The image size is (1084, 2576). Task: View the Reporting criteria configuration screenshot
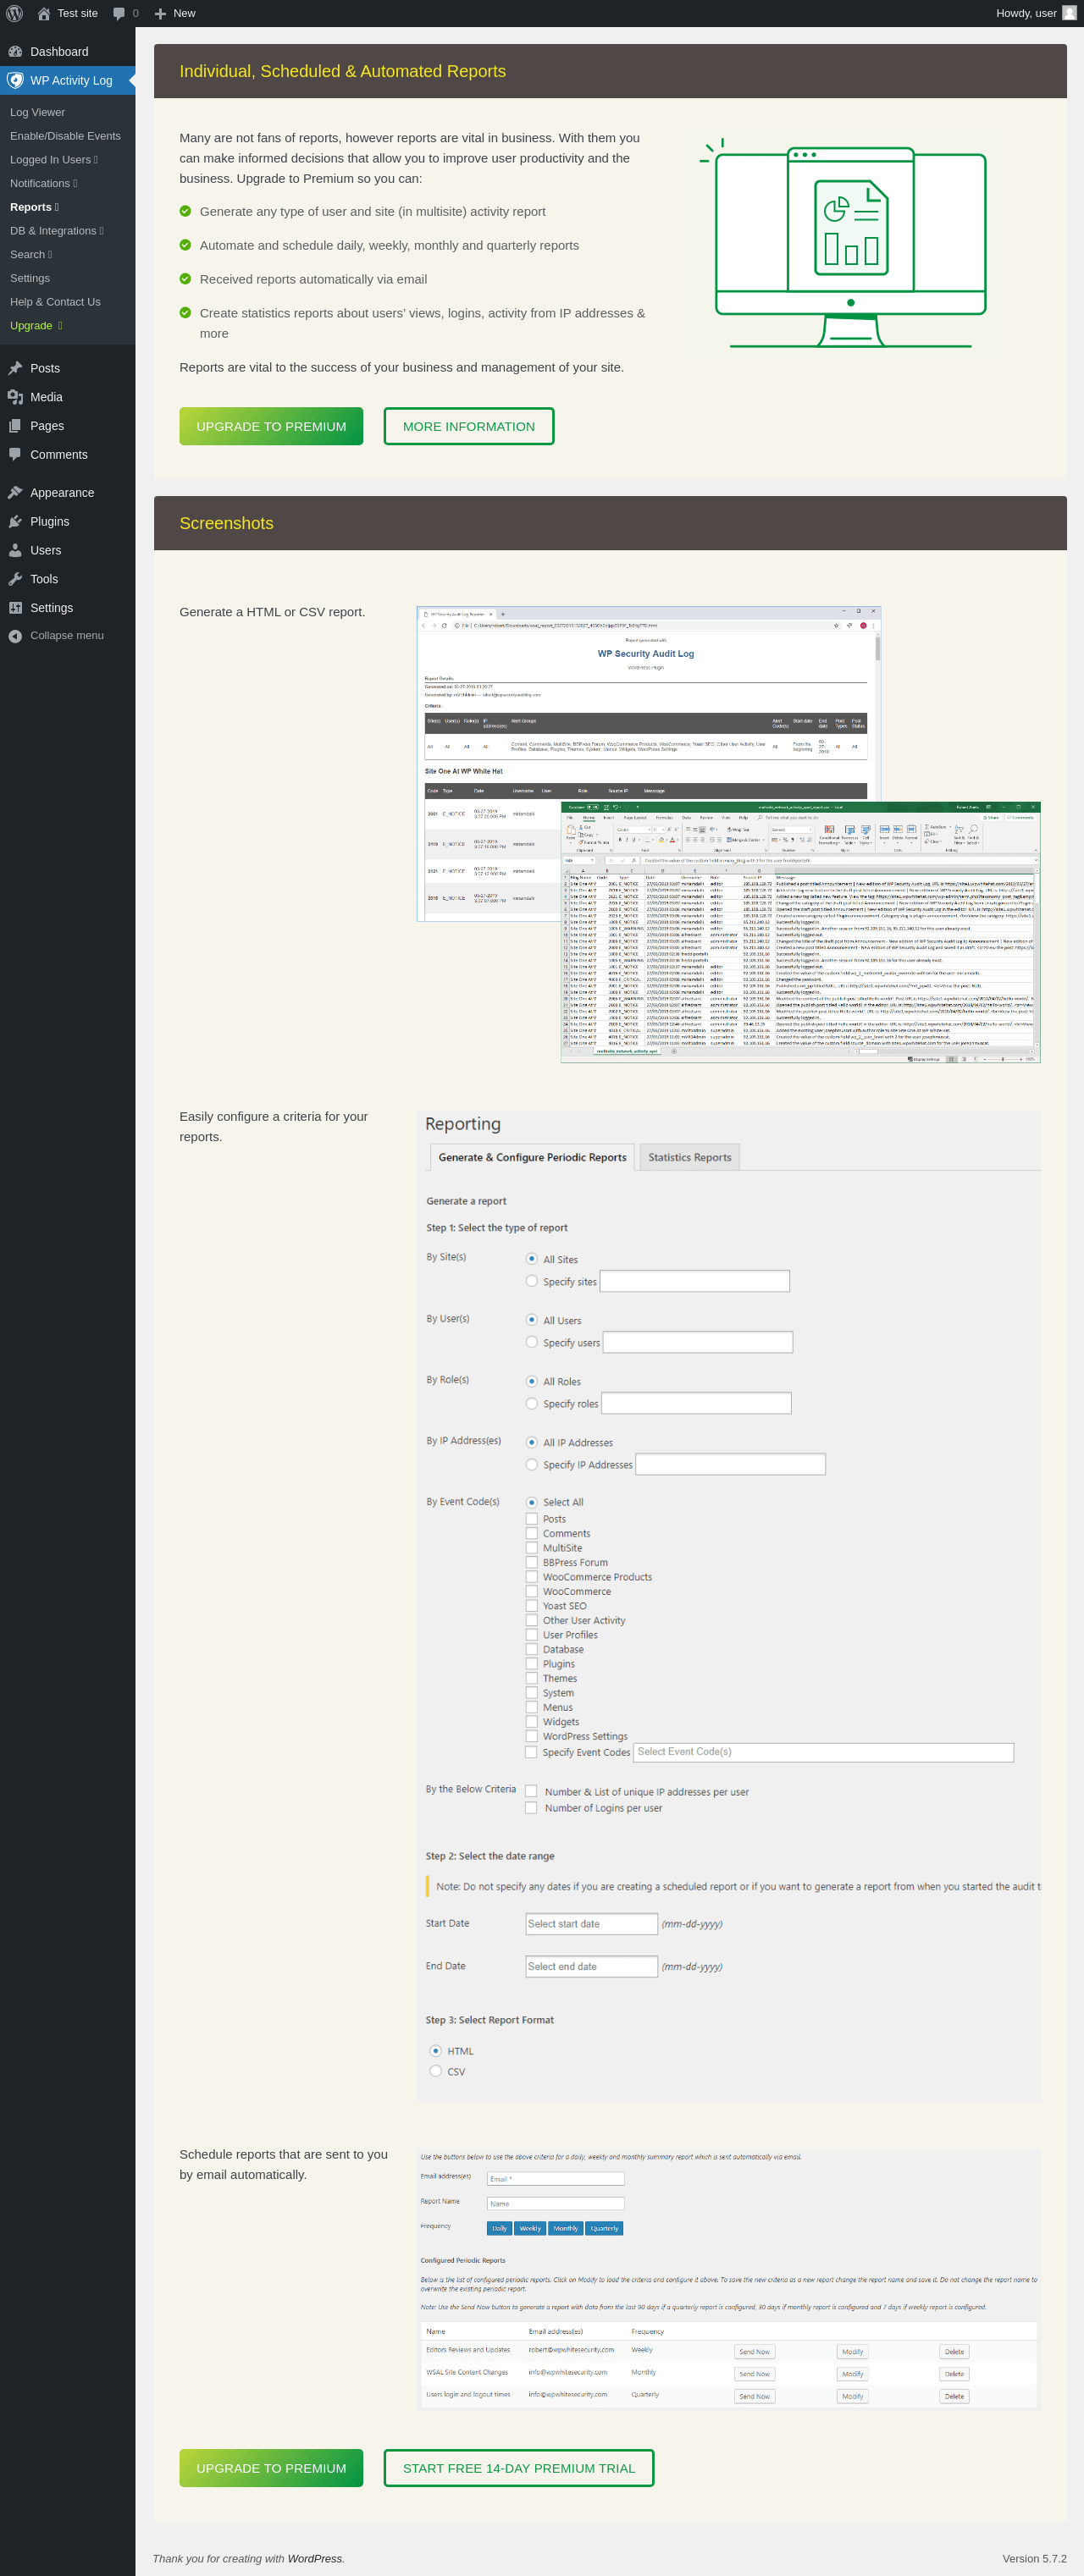728,1605
